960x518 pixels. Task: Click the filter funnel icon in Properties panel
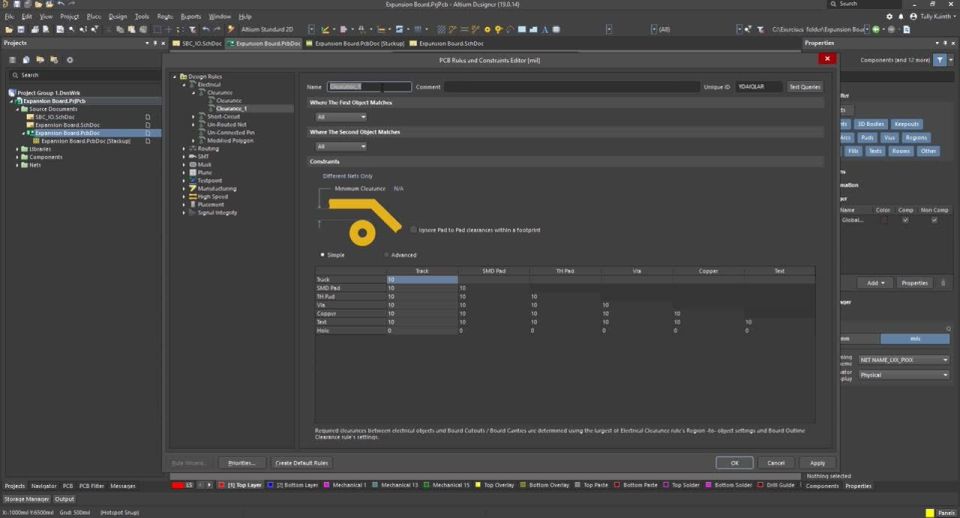tap(940, 60)
